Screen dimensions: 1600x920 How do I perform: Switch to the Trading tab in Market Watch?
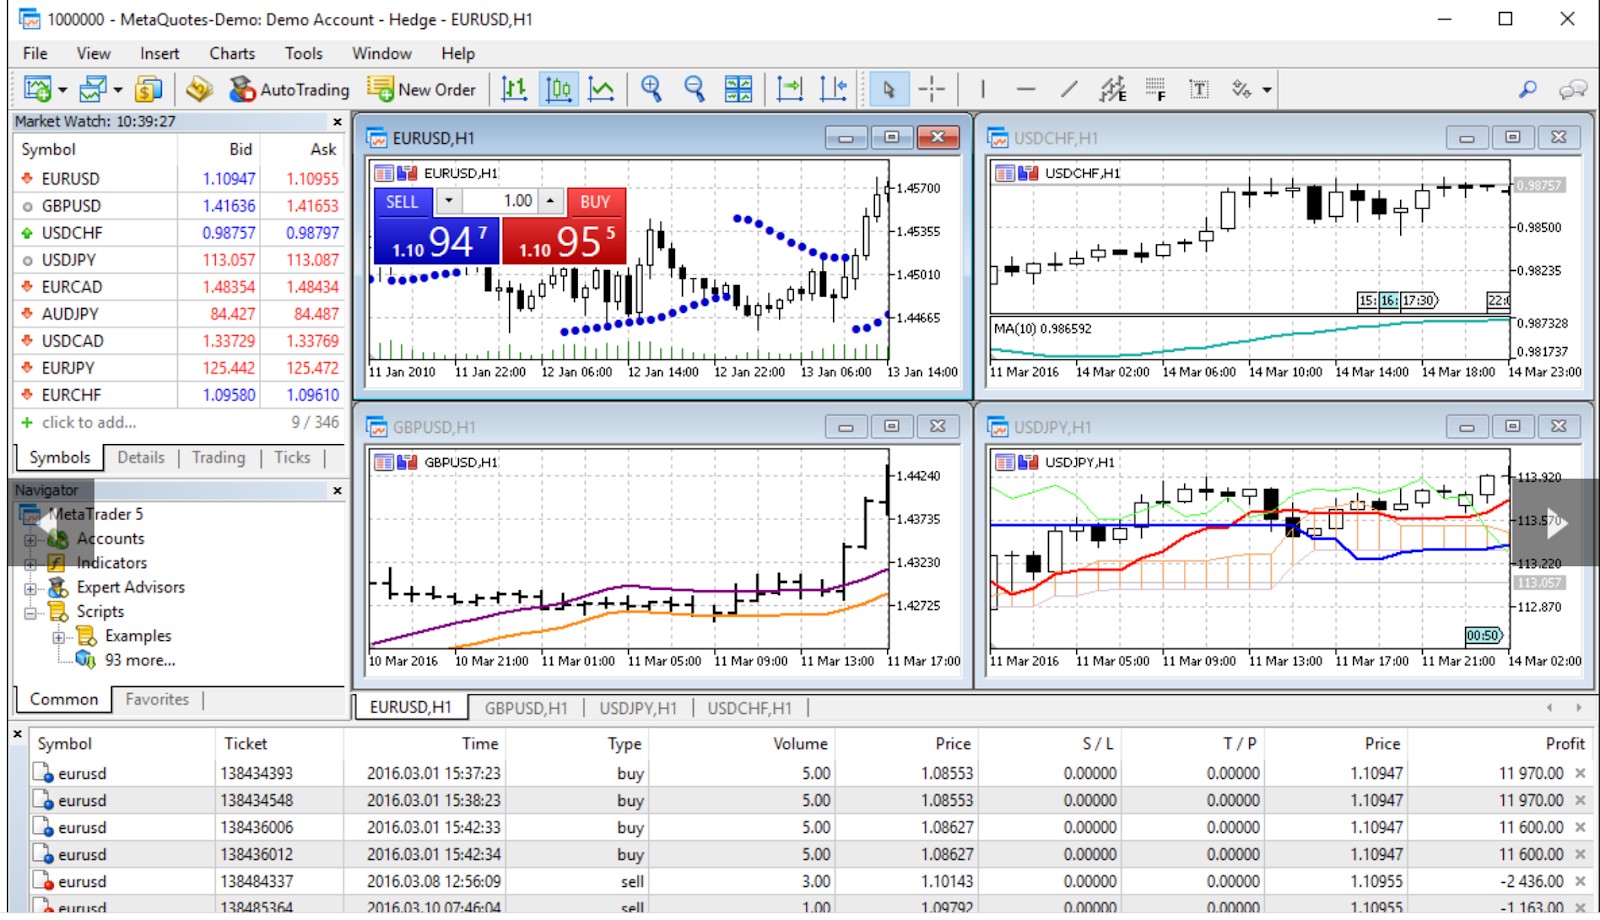pyautogui.click(x=218, y=458)
